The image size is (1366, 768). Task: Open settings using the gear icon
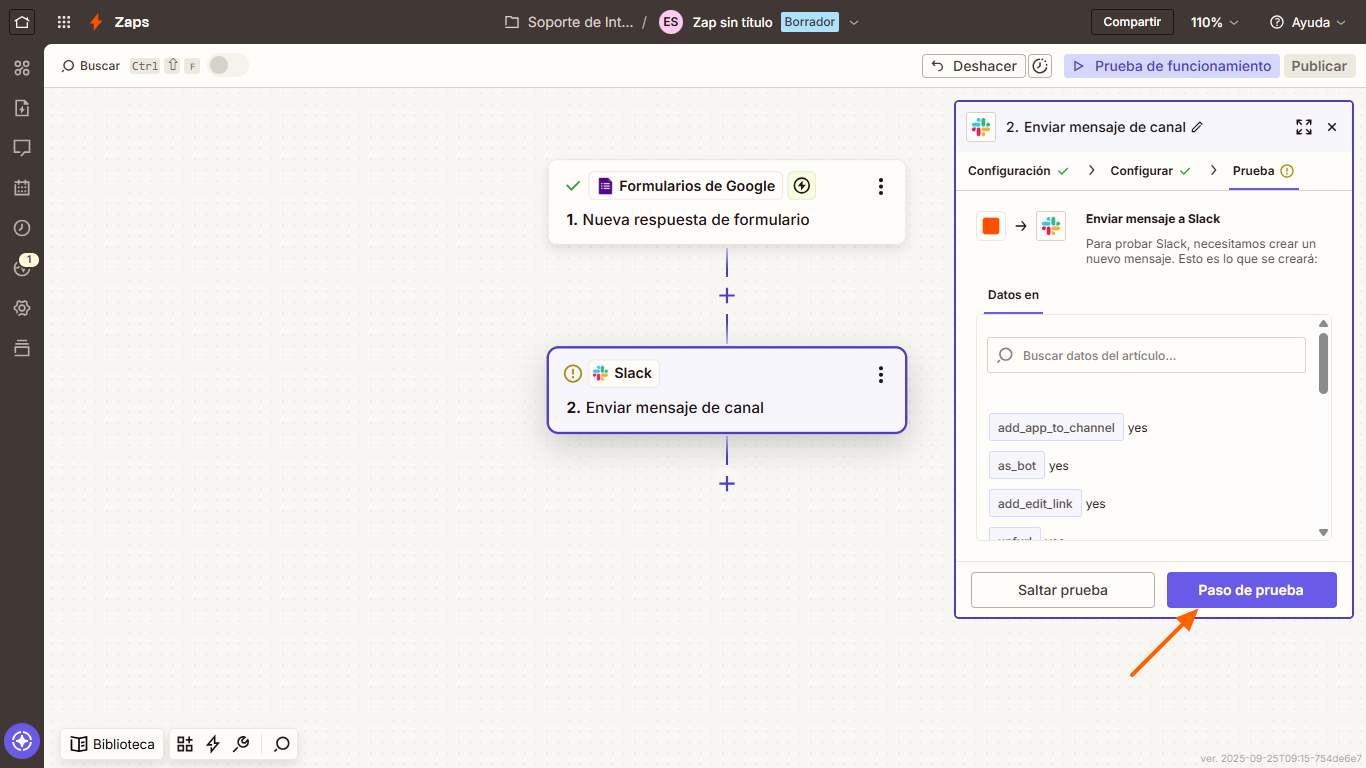click(22, 308)
